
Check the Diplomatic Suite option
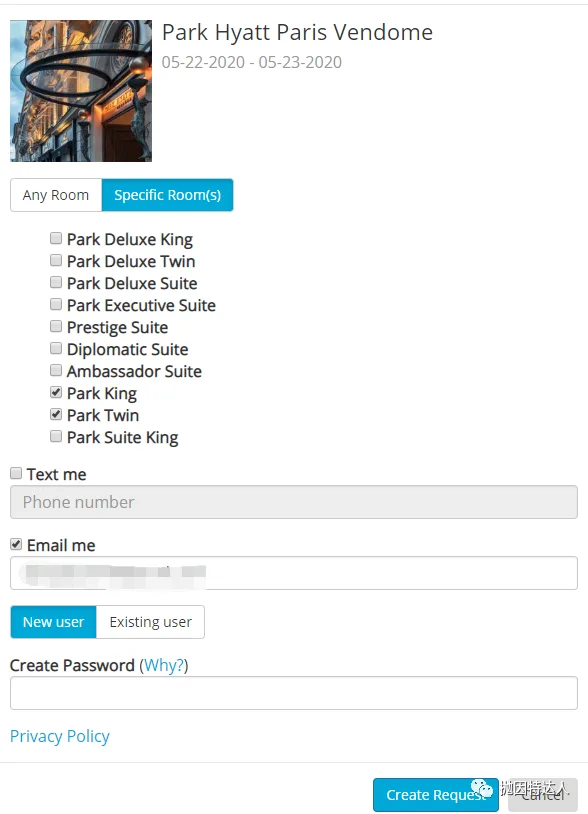56,348
